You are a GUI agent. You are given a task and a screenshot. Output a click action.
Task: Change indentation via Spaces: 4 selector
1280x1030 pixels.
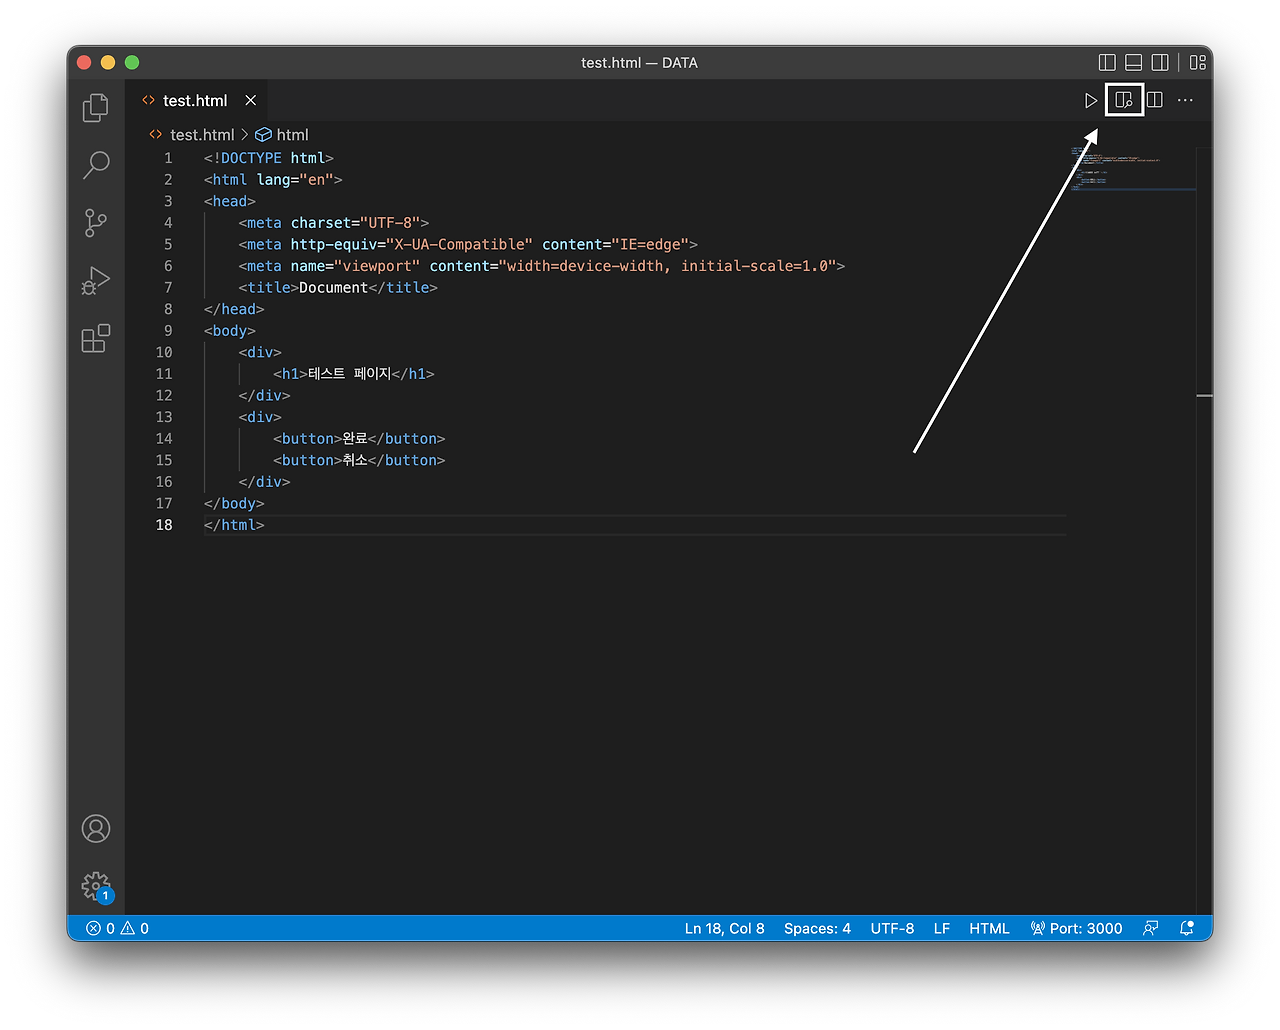click(817, 928)
